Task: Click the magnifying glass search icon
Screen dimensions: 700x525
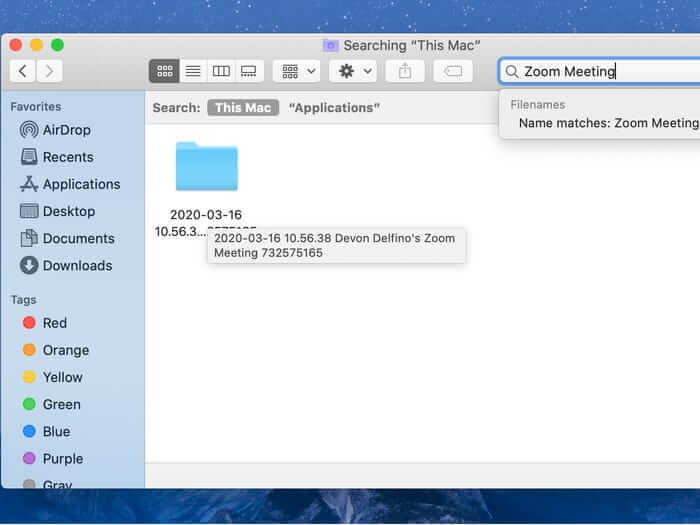Action: pos(512,71)
